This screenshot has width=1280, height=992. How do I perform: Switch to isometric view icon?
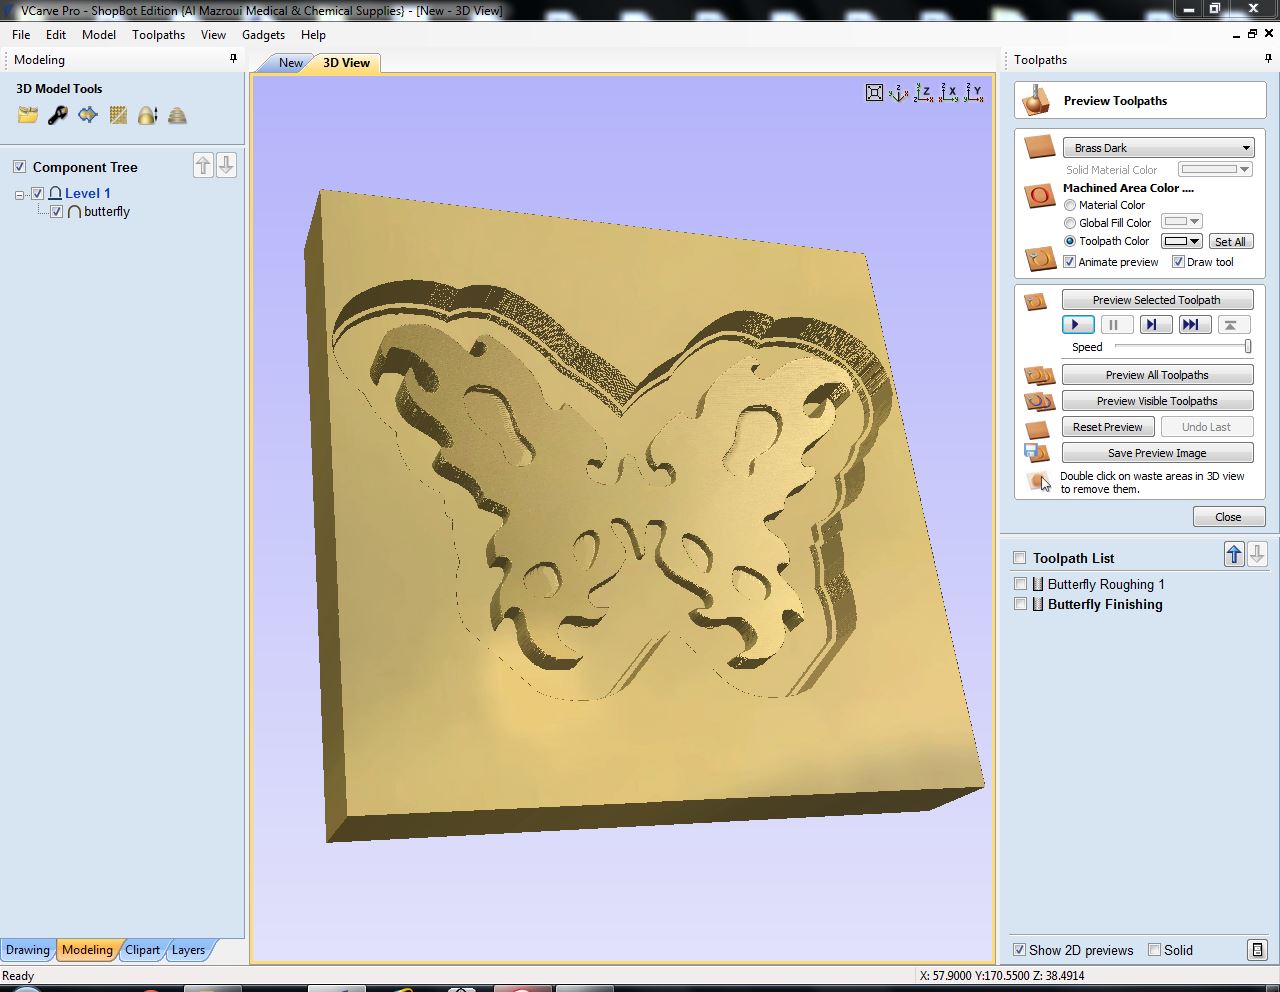(x=898, y=93)
